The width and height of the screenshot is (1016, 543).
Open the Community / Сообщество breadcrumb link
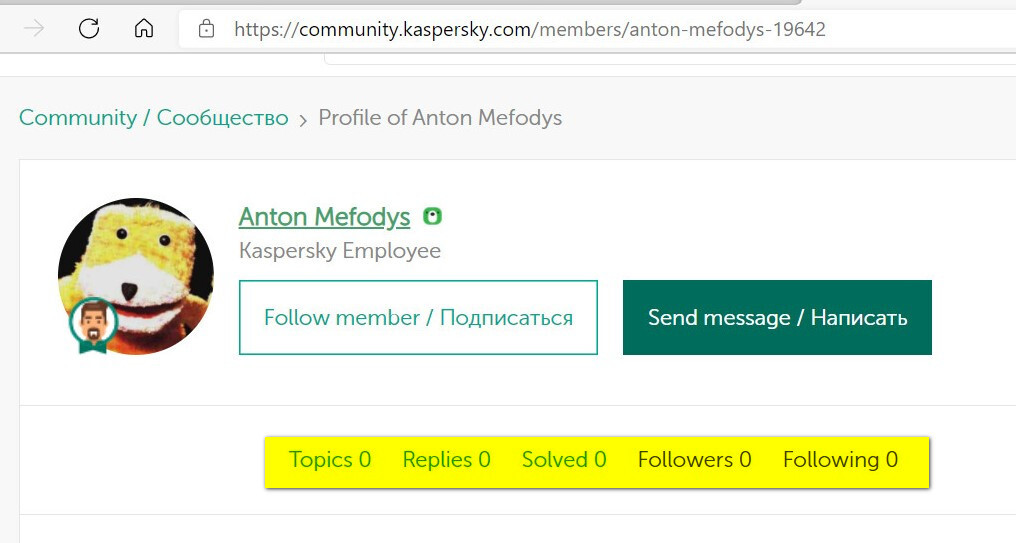tap(153, 118)
